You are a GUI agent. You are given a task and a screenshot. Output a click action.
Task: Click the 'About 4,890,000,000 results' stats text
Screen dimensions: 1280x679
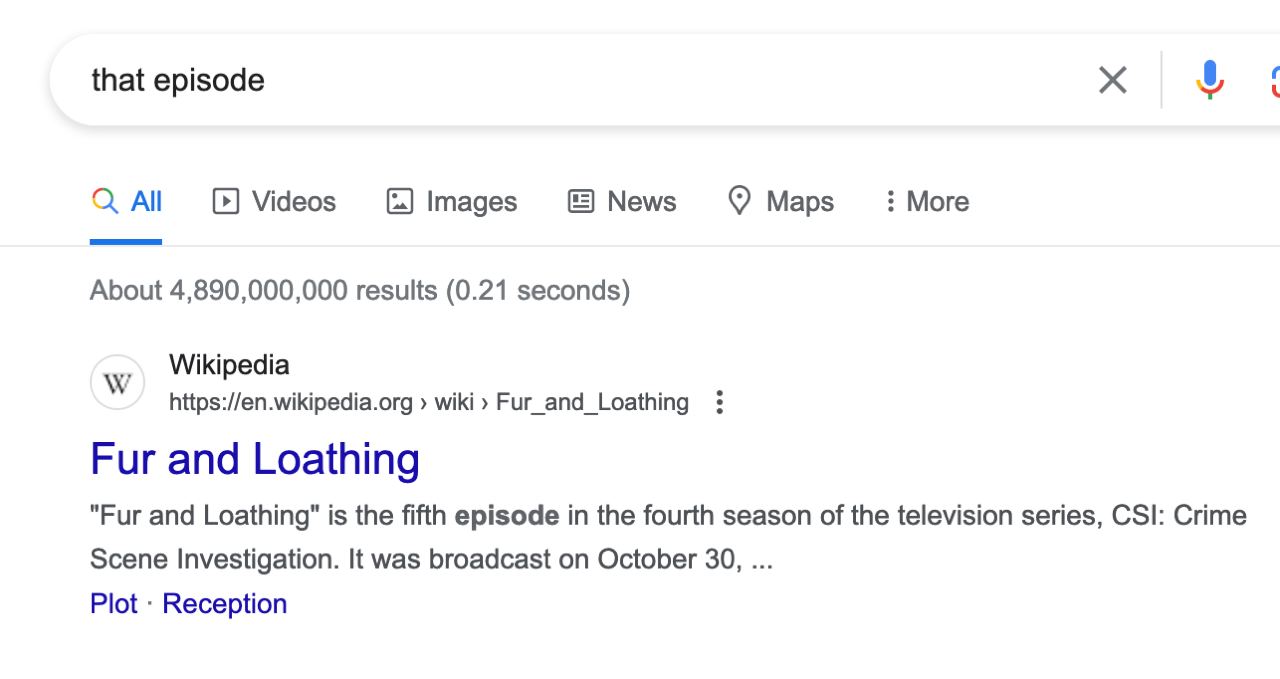[359, 291]
